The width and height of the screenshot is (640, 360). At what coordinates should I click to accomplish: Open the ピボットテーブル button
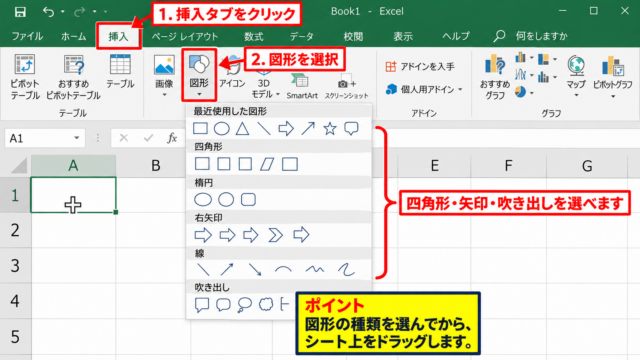tap(24, 78)
